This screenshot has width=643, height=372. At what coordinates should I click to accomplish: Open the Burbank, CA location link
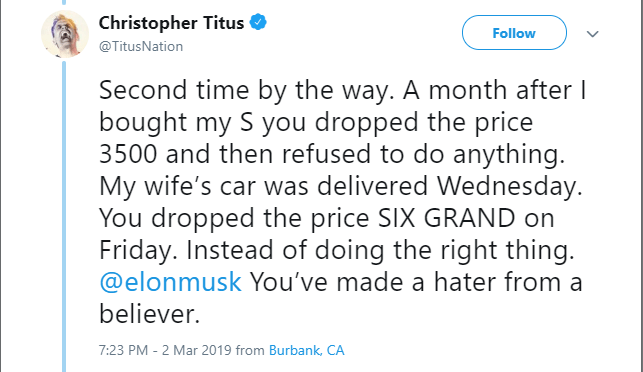point(306,350)
